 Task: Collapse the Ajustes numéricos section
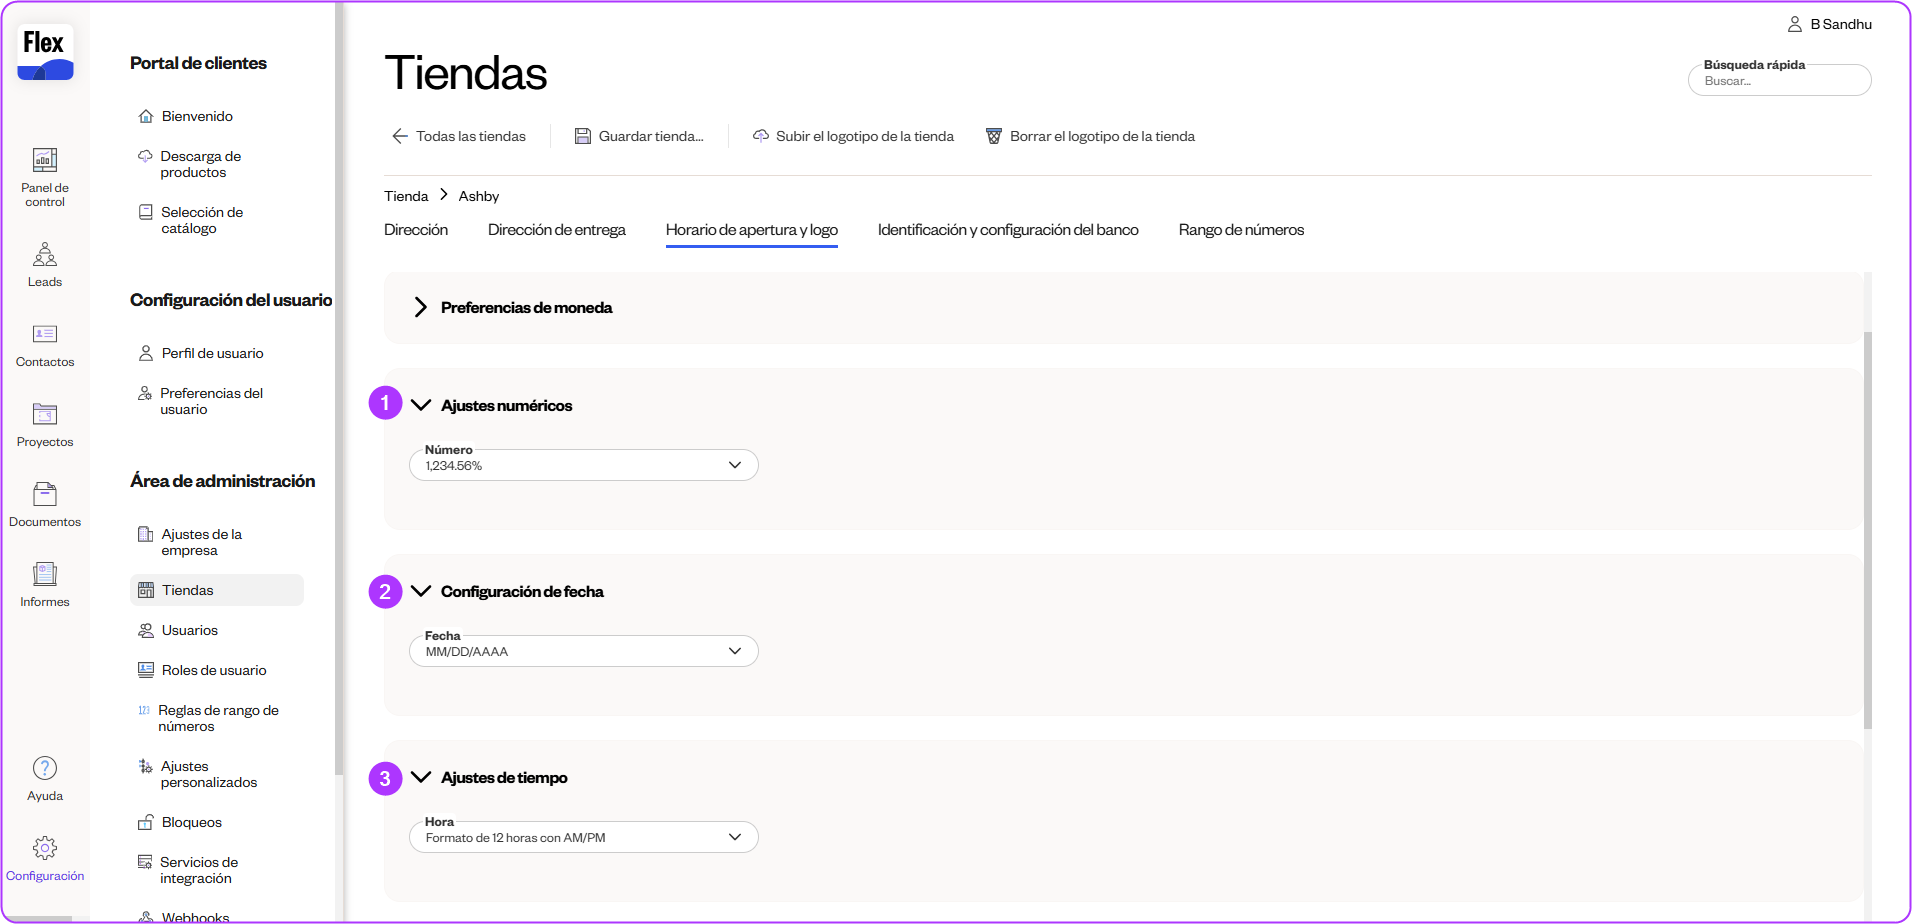[421, 405]
